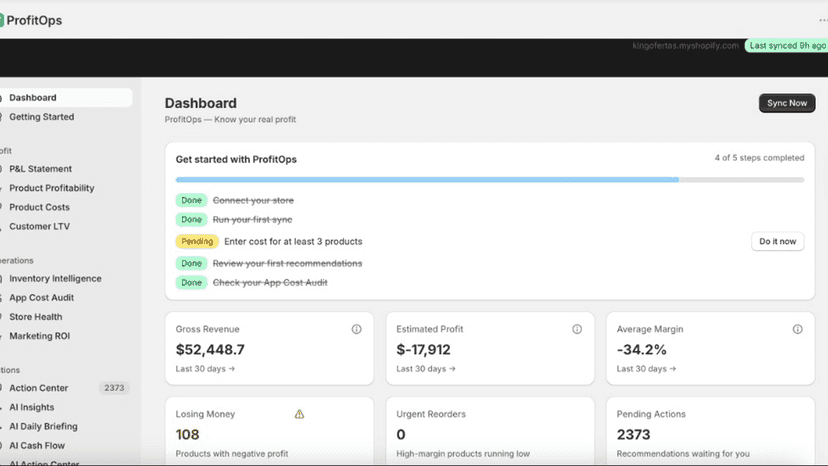Screen dimensions: 828x466
Task: Click the Dashboard page heading
Action: 201,103
